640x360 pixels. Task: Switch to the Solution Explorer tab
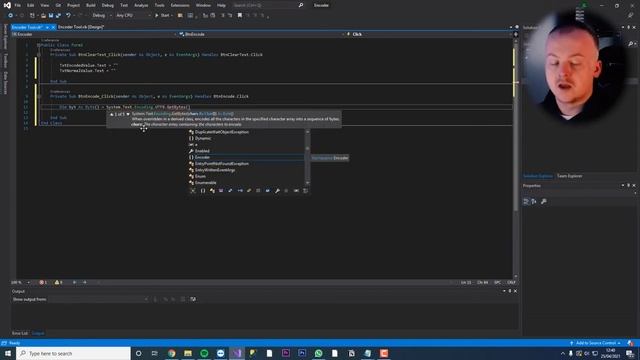pos(538,176)
